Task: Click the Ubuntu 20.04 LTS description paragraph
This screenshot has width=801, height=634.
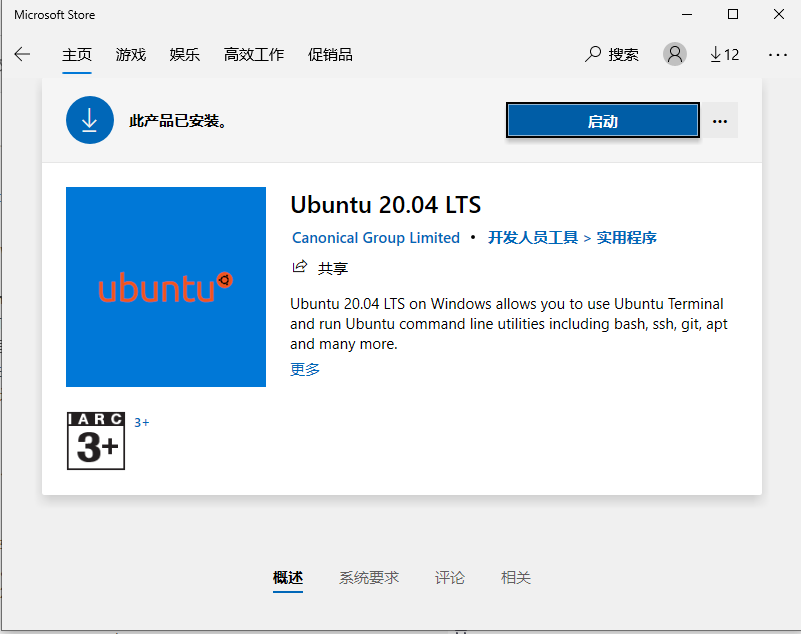Action: click(x=509, y=324)
